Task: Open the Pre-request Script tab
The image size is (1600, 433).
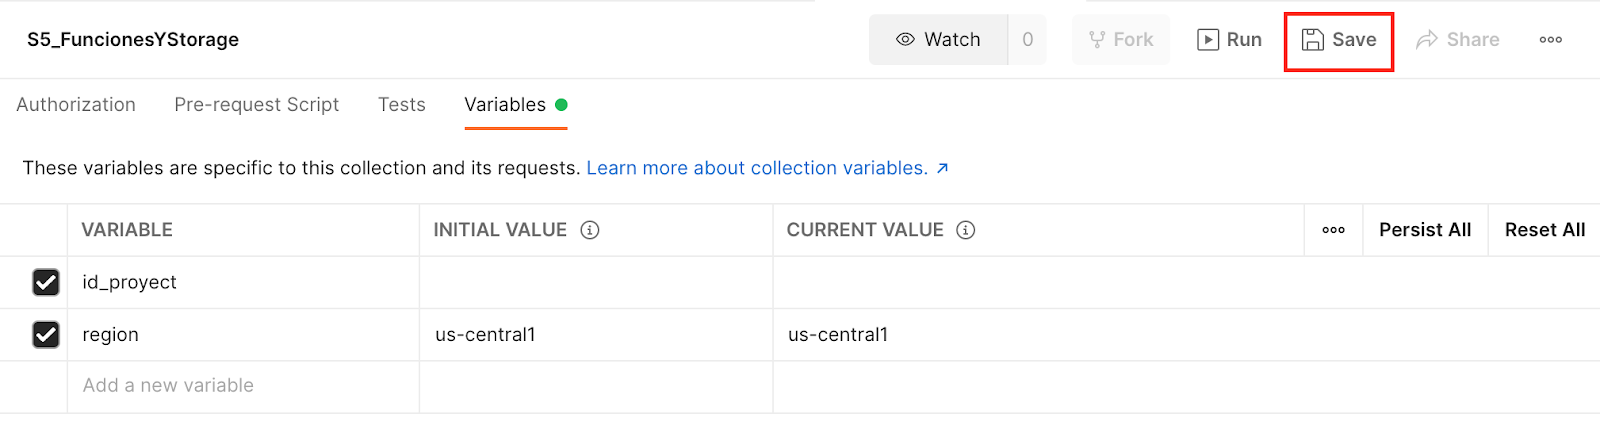Action: coord(256,105)
